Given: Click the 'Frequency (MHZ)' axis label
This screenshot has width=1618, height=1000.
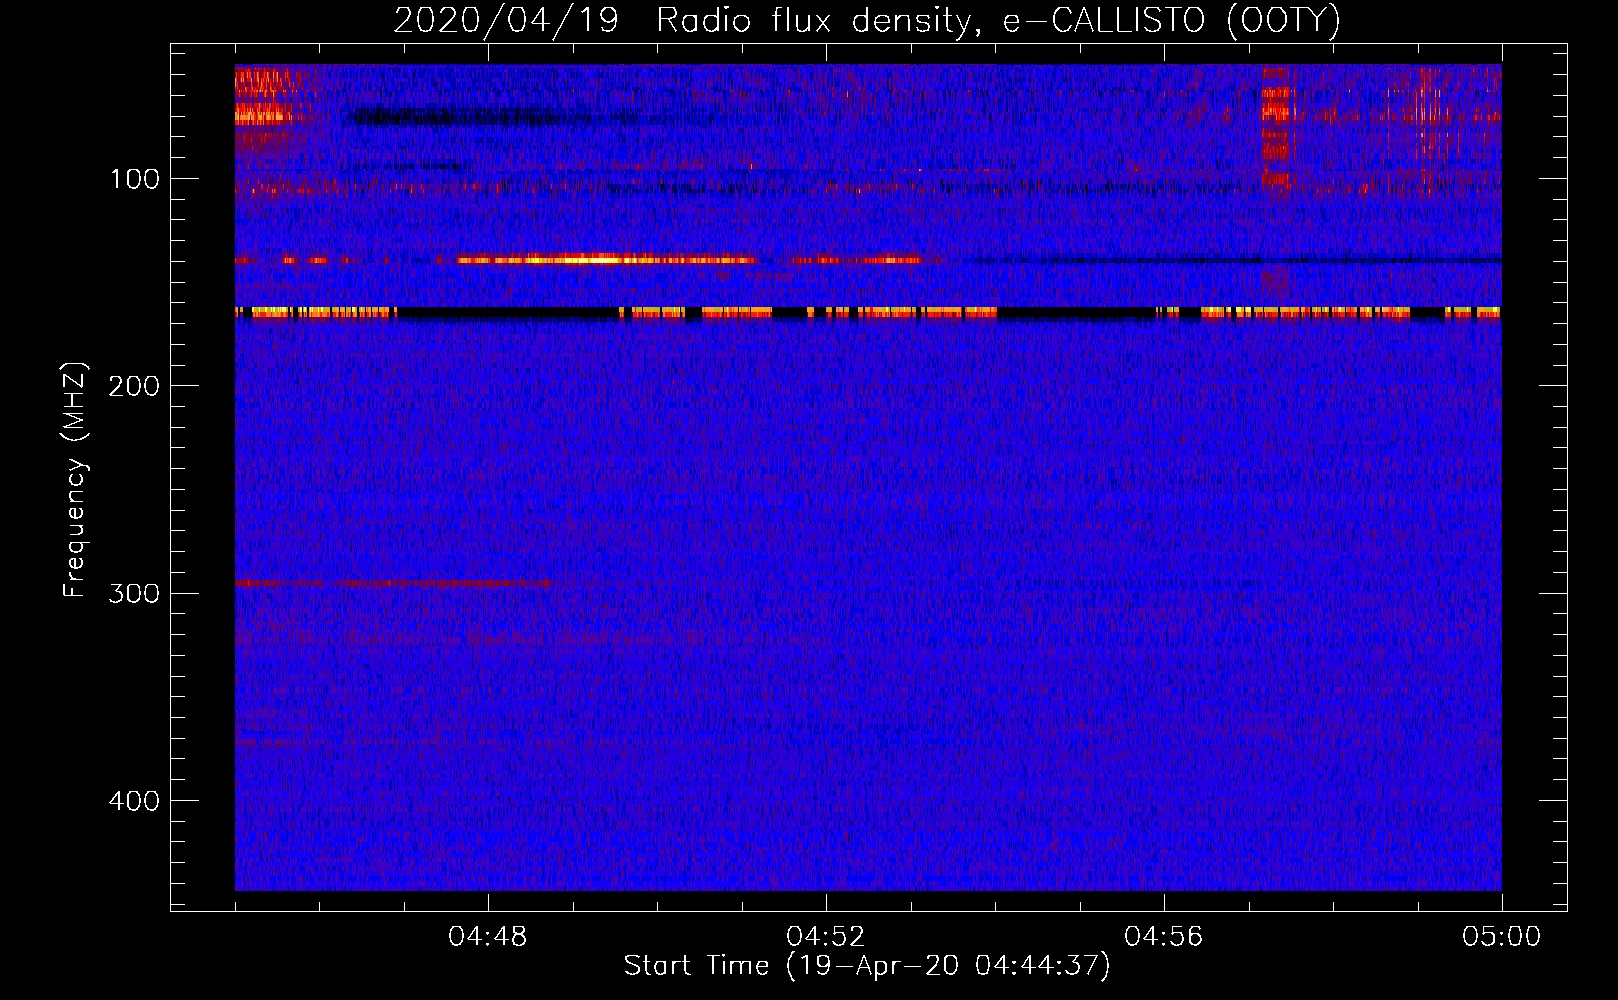Looking at the screenshot, I should [76, 480].
